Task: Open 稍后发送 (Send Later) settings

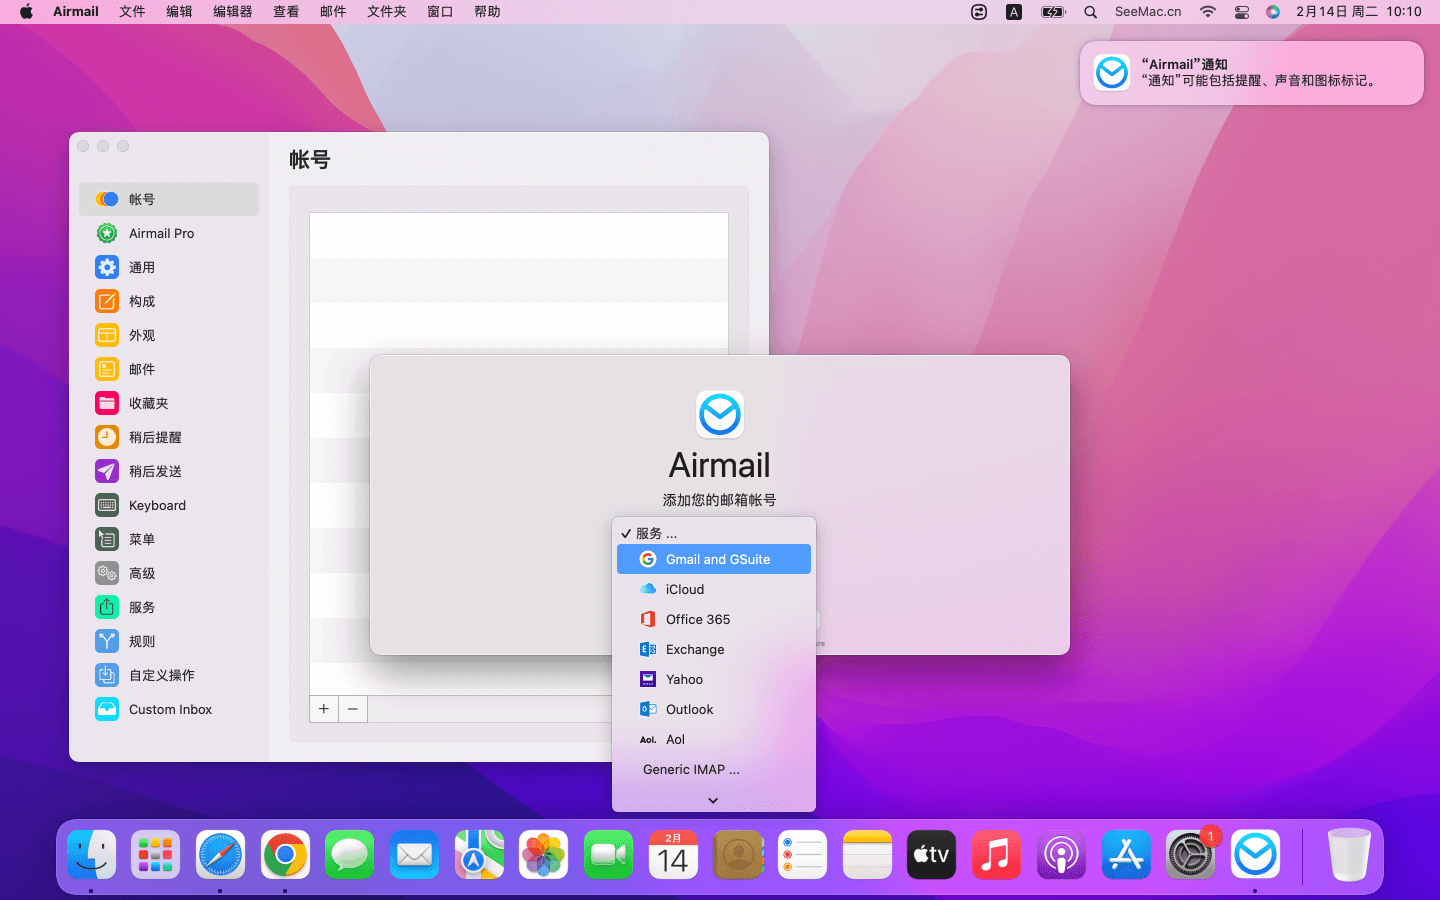Action: coord(155,471)
